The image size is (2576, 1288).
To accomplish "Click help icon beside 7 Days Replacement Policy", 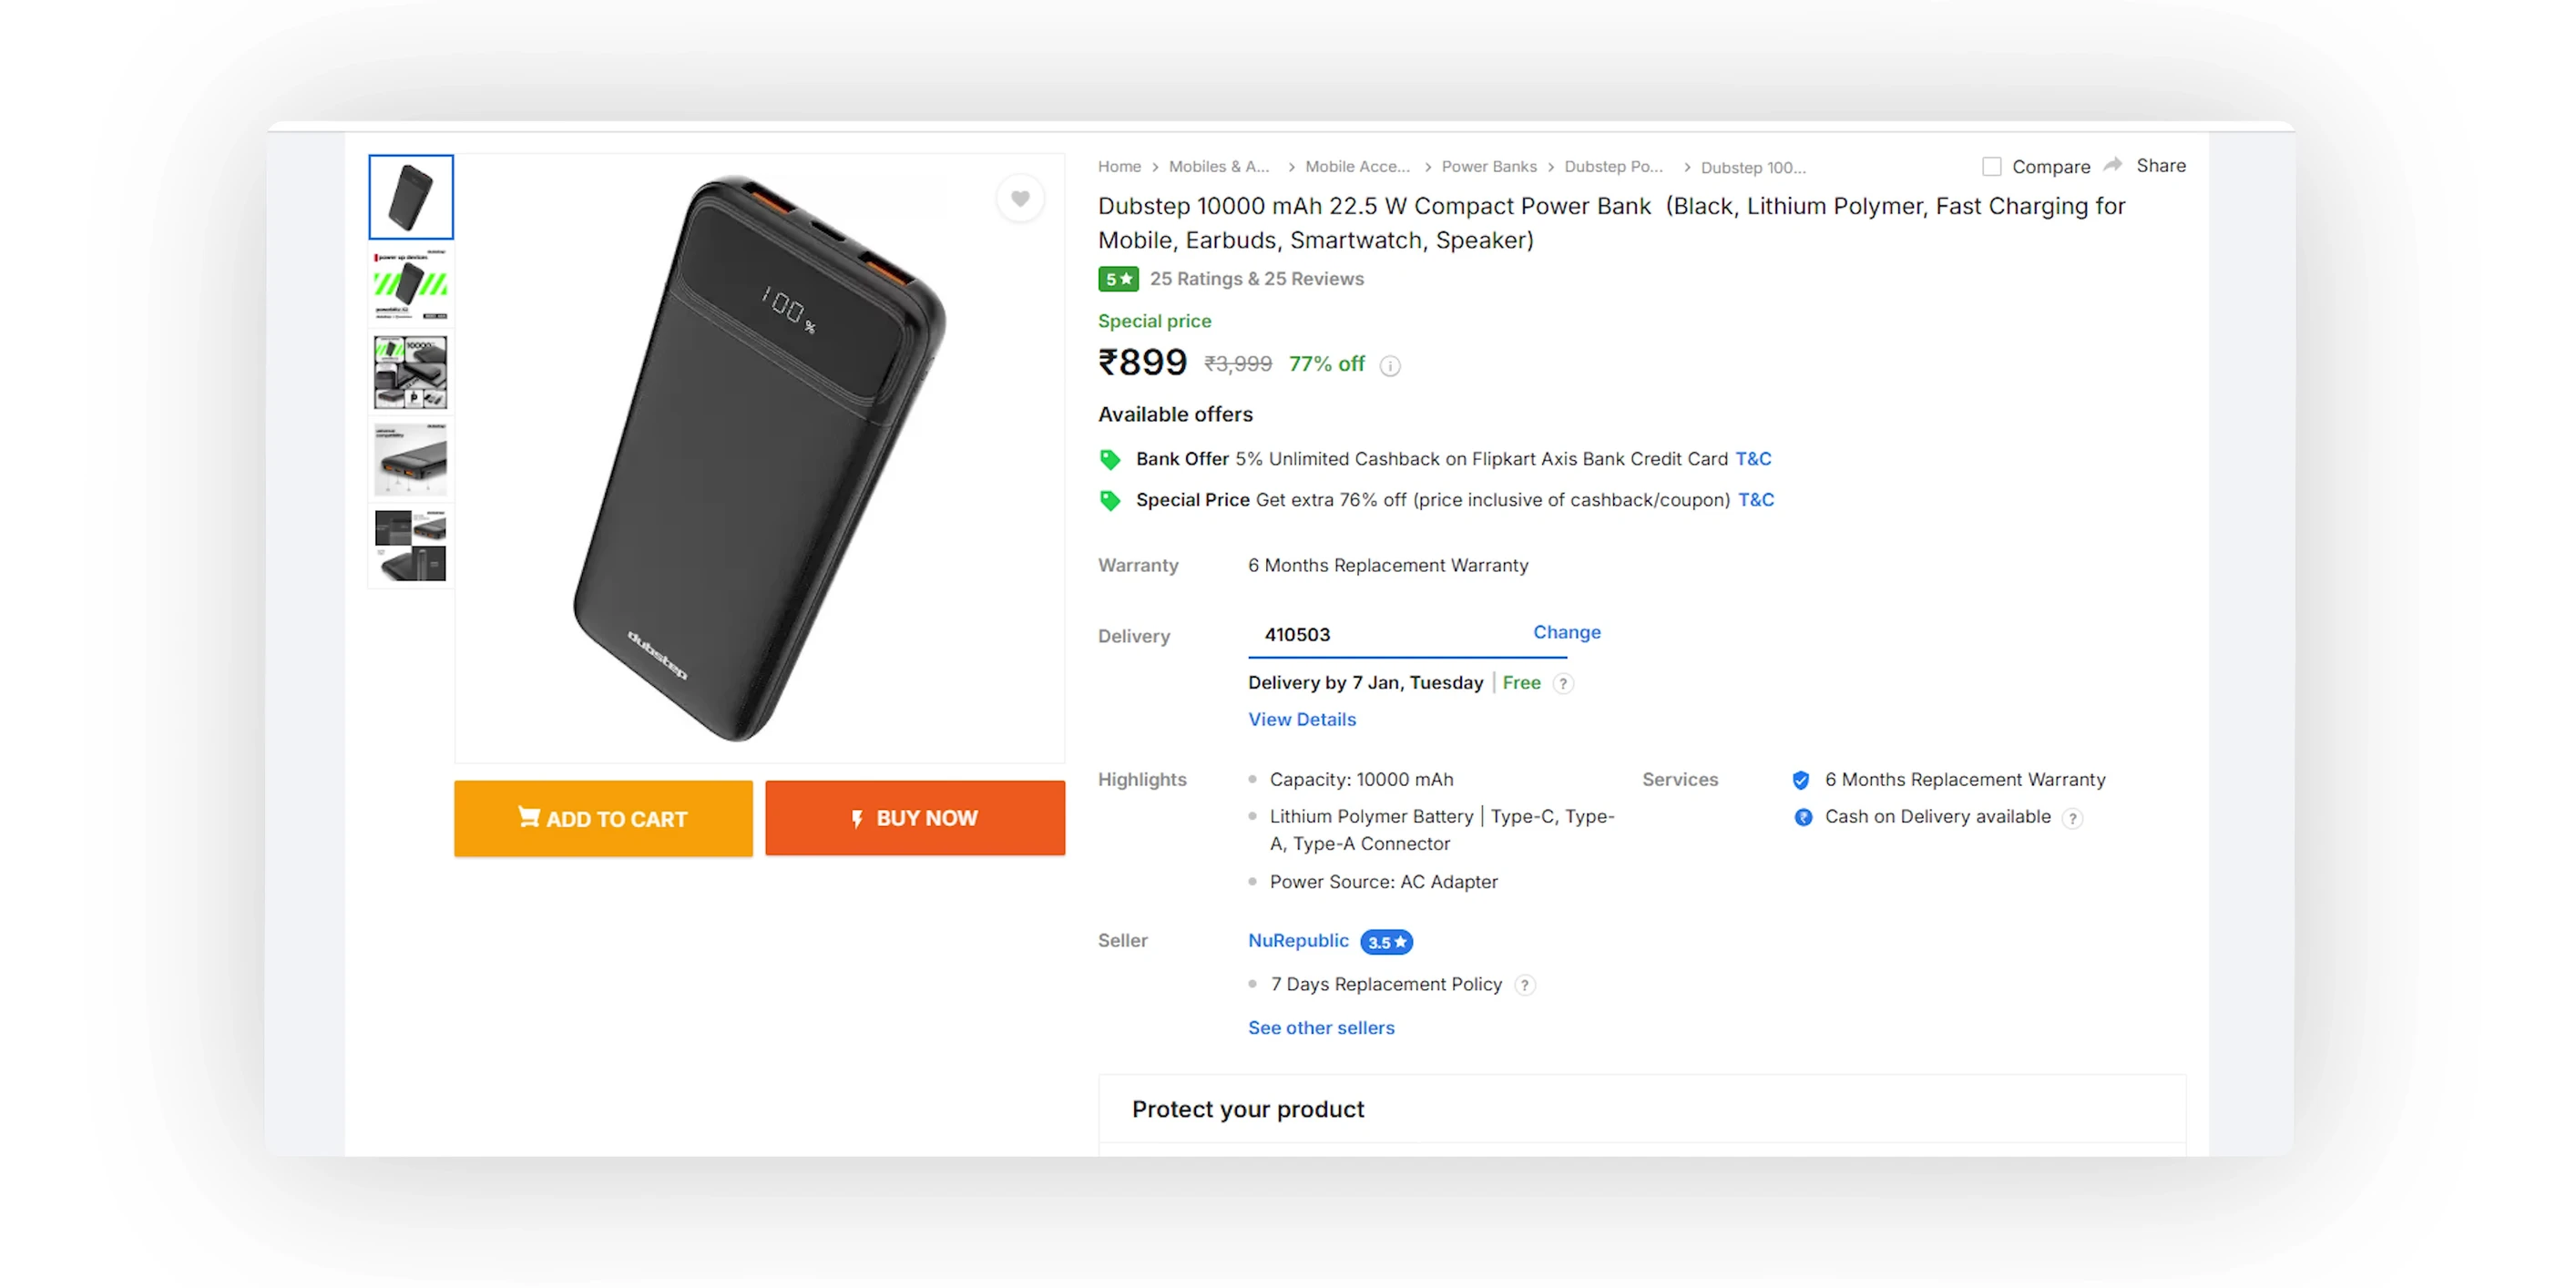I will [x=1525, y=986].
